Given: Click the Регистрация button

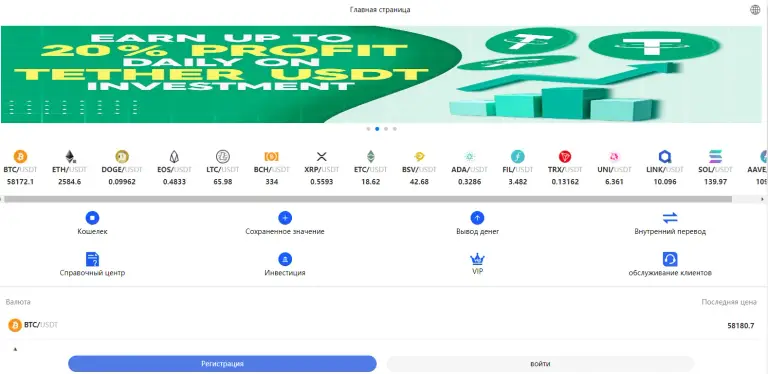Looking at the screenshot, I should [x=222, y=364].
